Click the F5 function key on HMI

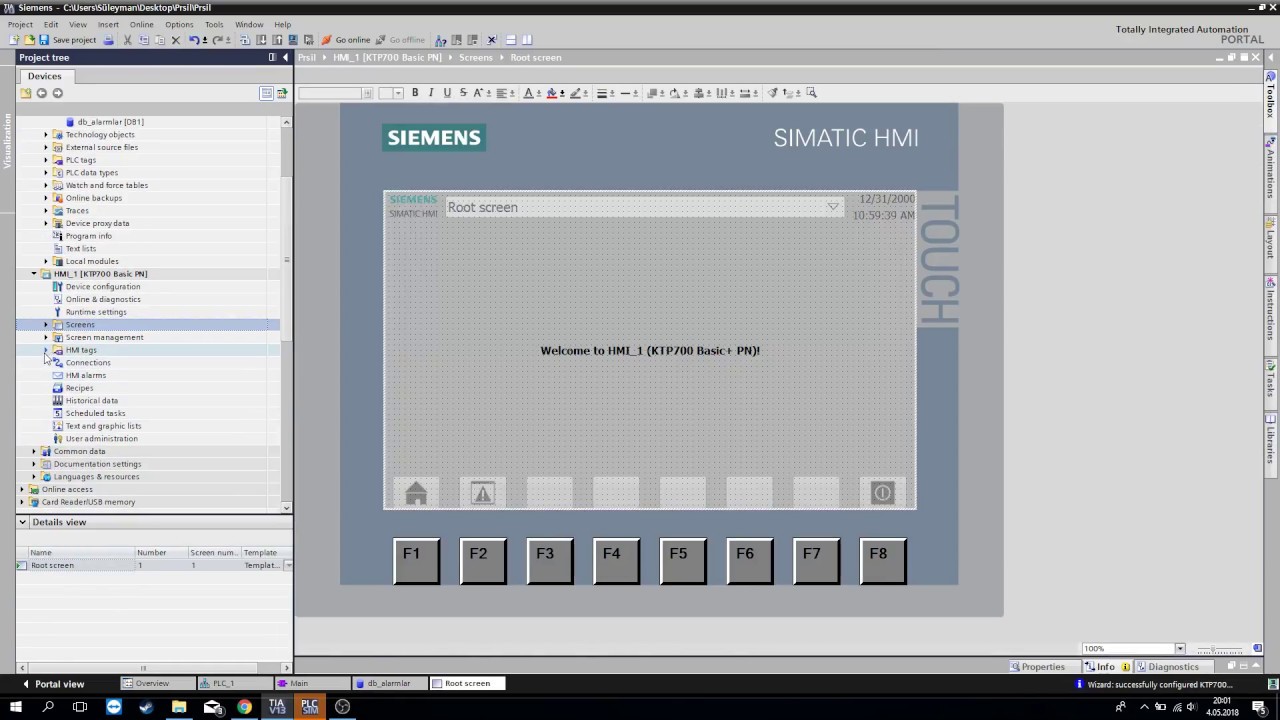pos(683,561)
